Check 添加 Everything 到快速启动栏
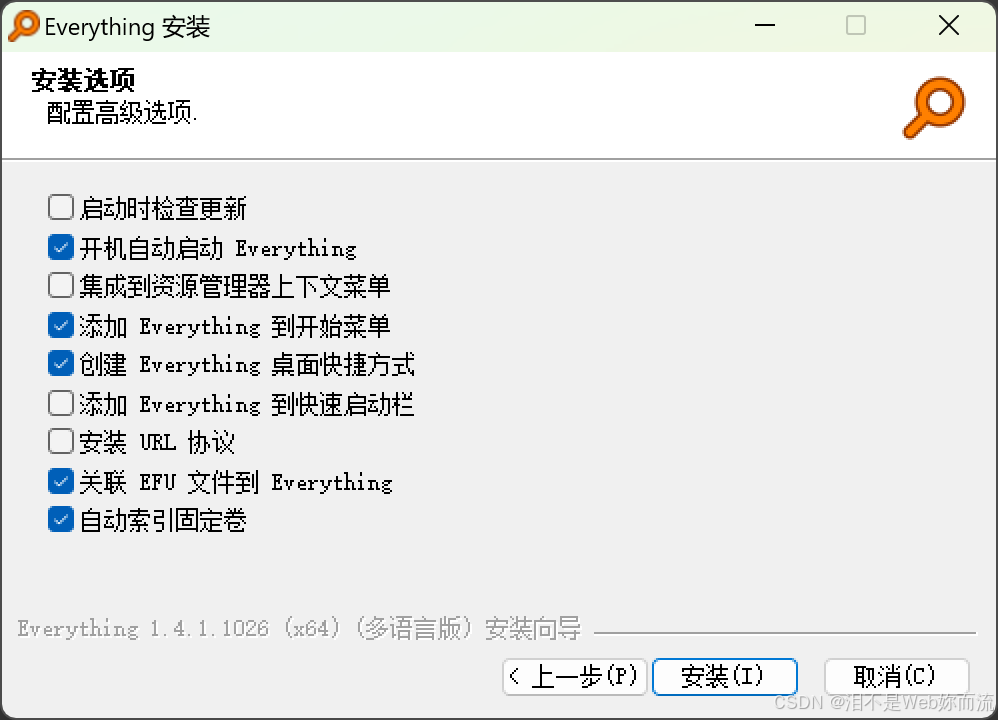 (x=60, y=403)
